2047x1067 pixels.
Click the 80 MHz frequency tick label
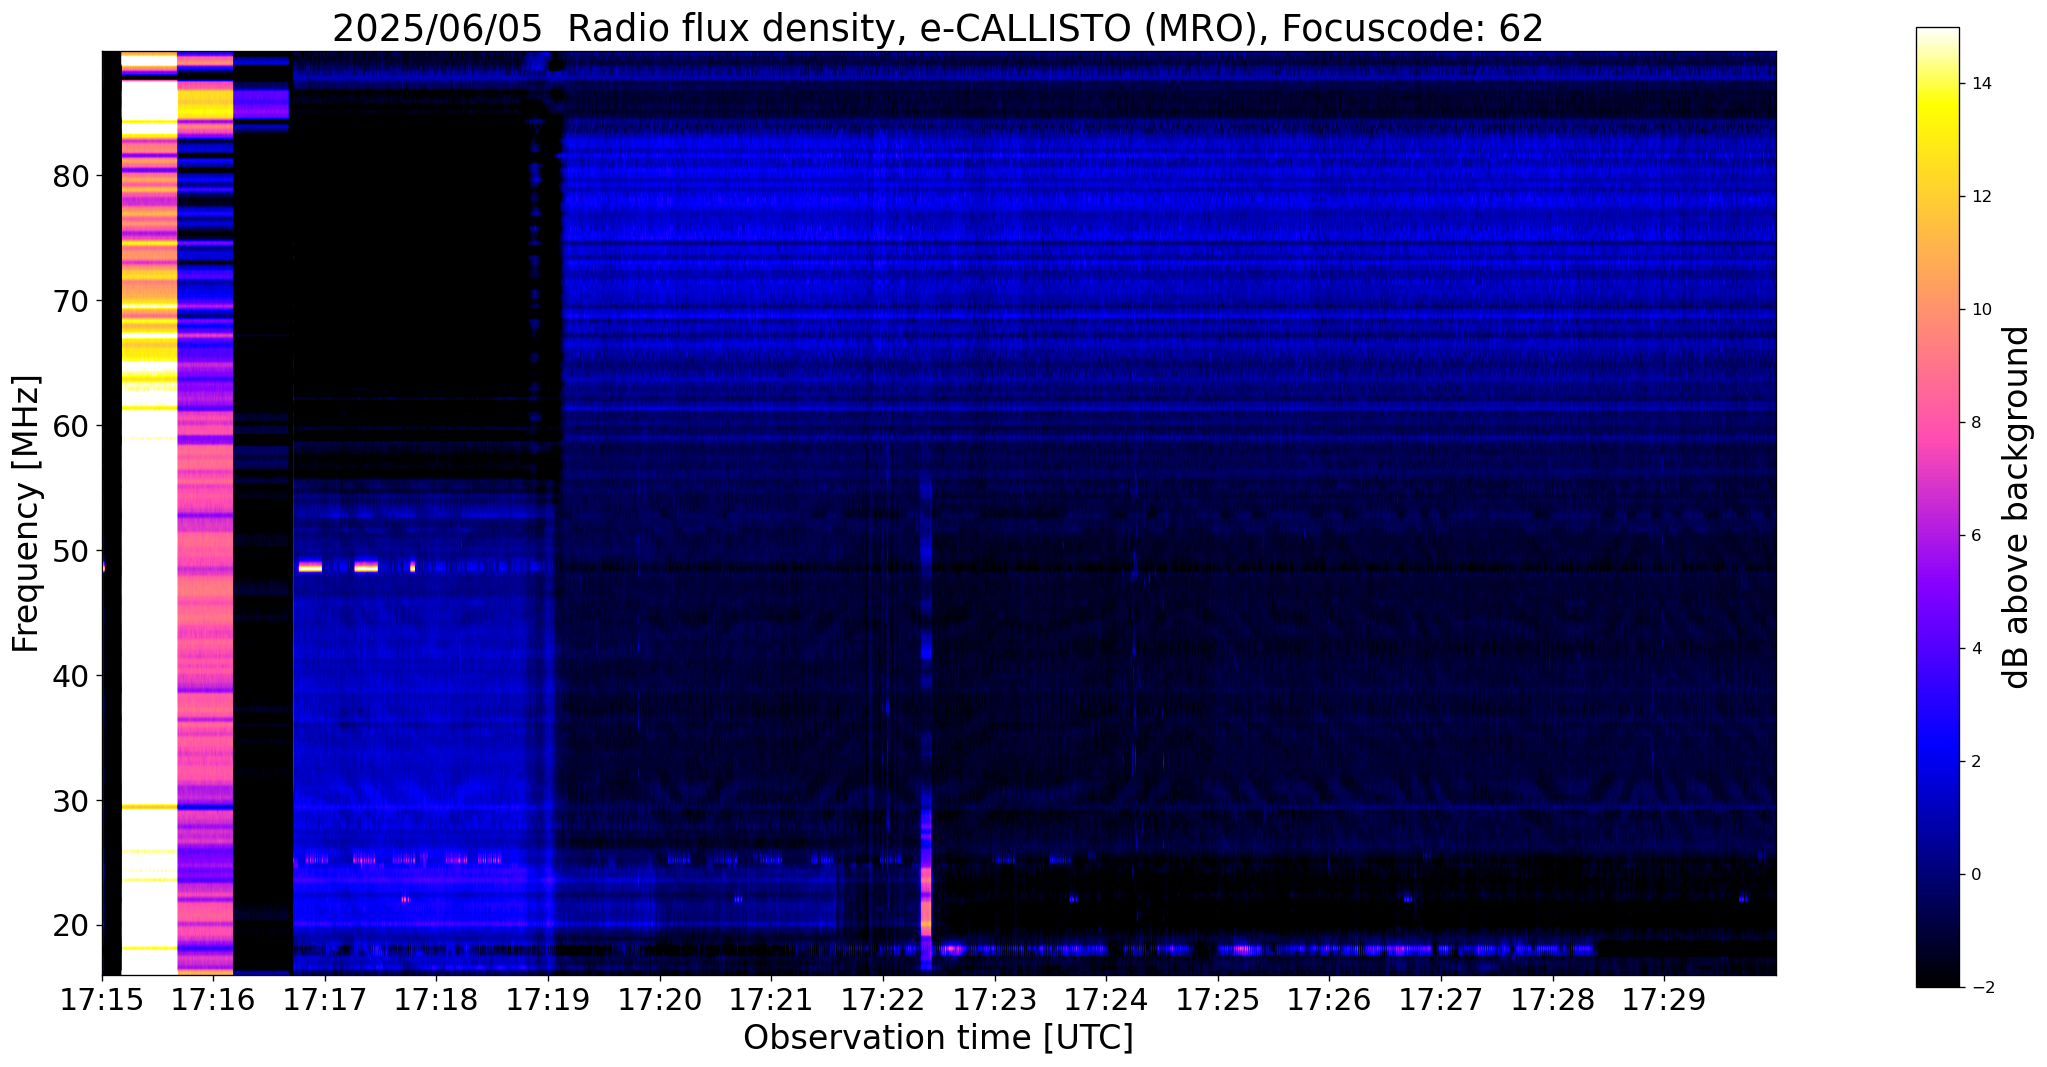71,176
